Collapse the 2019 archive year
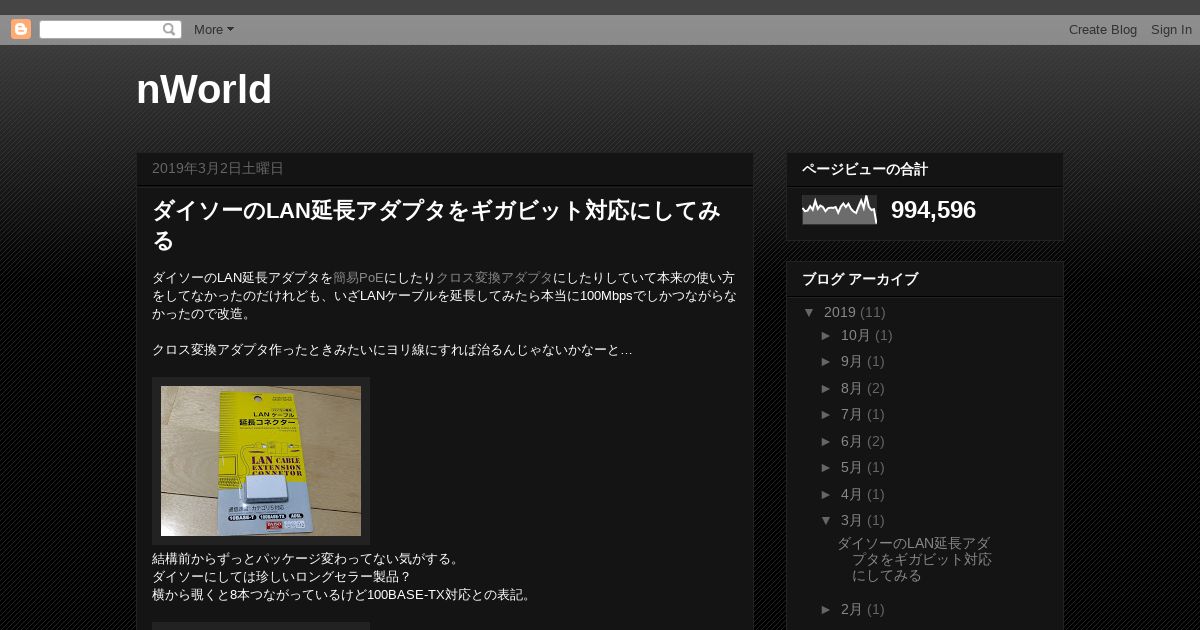The height and width of the screenshot is (630, 1200). 810,312
